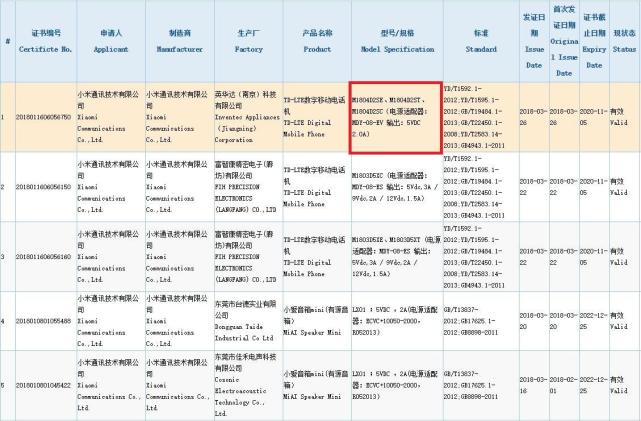Click the "Certificate No." column header
Screen dimensions: 641x421
pos(46,41)
